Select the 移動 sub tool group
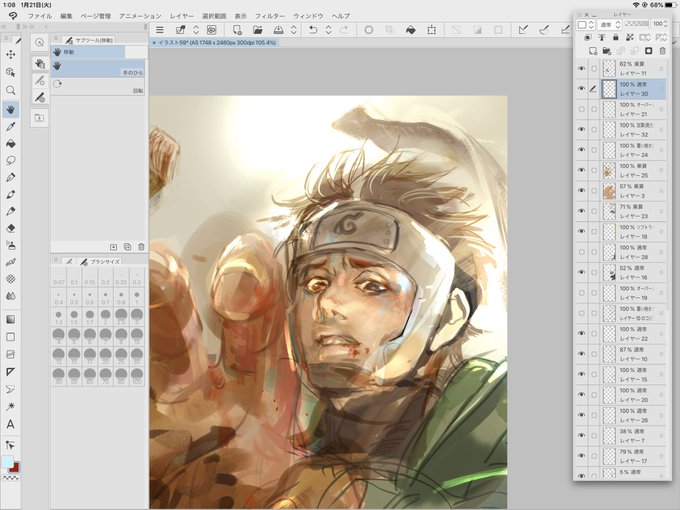 [x=88, y=52]
